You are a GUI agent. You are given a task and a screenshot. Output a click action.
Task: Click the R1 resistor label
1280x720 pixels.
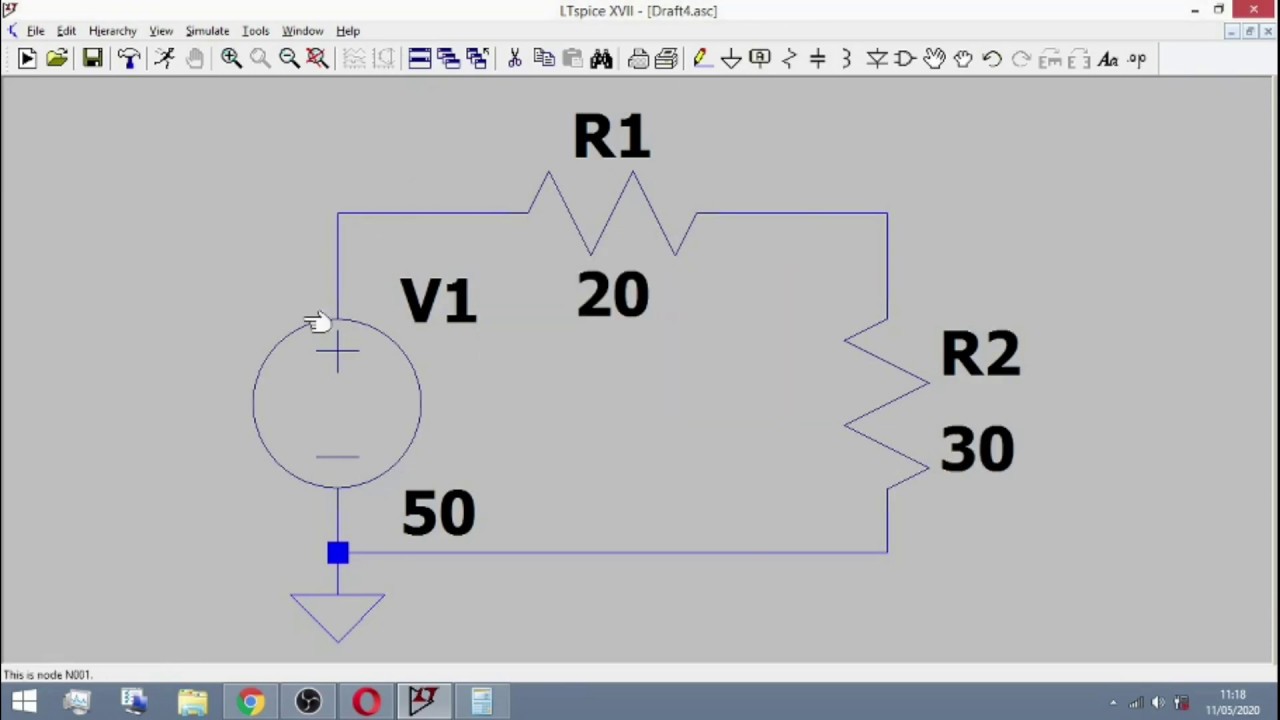612,136
